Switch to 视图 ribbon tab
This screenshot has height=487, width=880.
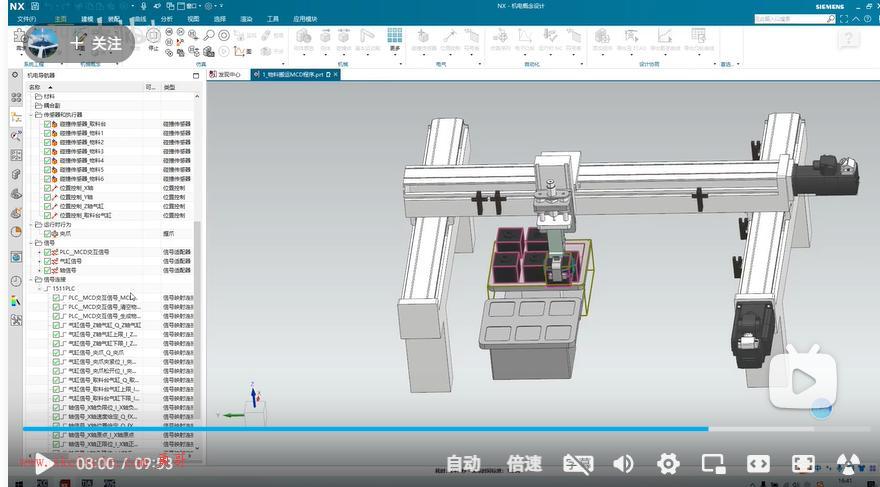click(193, 19)
